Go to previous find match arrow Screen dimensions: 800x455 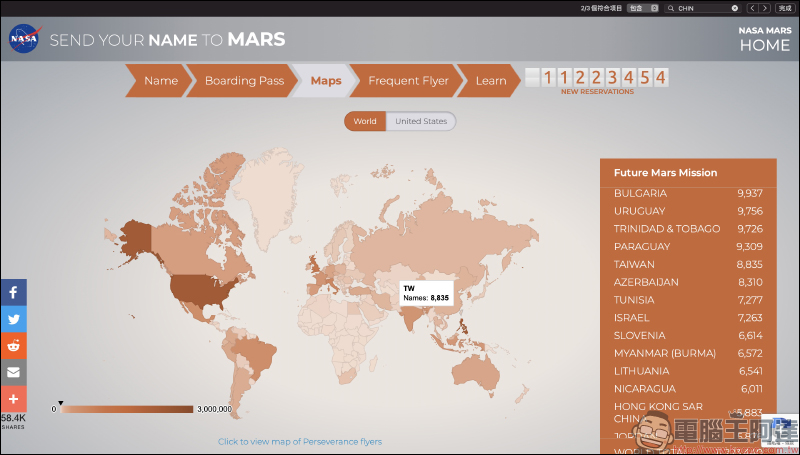753,8
